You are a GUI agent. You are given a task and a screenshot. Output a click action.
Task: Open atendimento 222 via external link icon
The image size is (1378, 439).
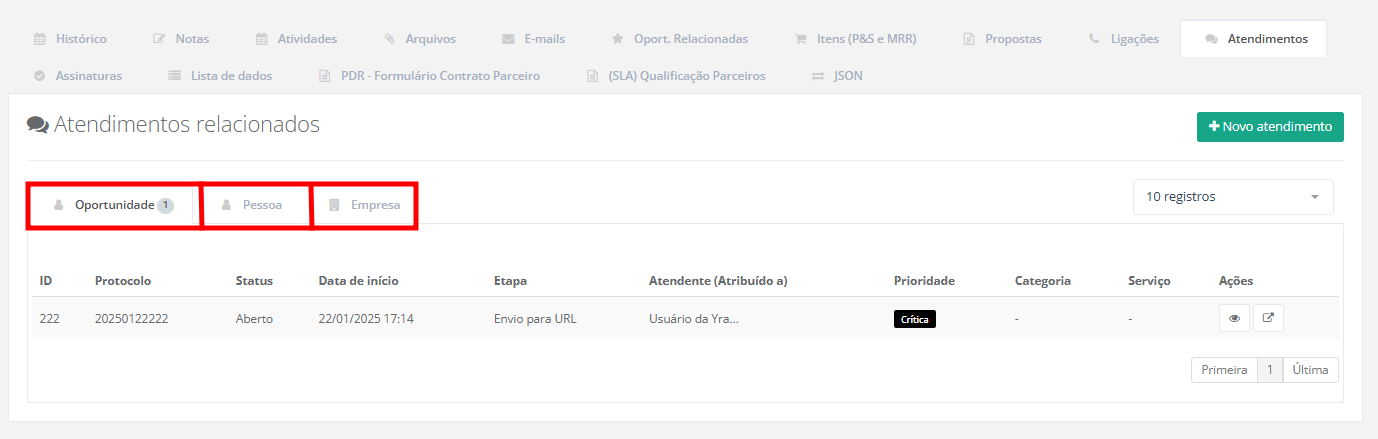coord(1268,319)
